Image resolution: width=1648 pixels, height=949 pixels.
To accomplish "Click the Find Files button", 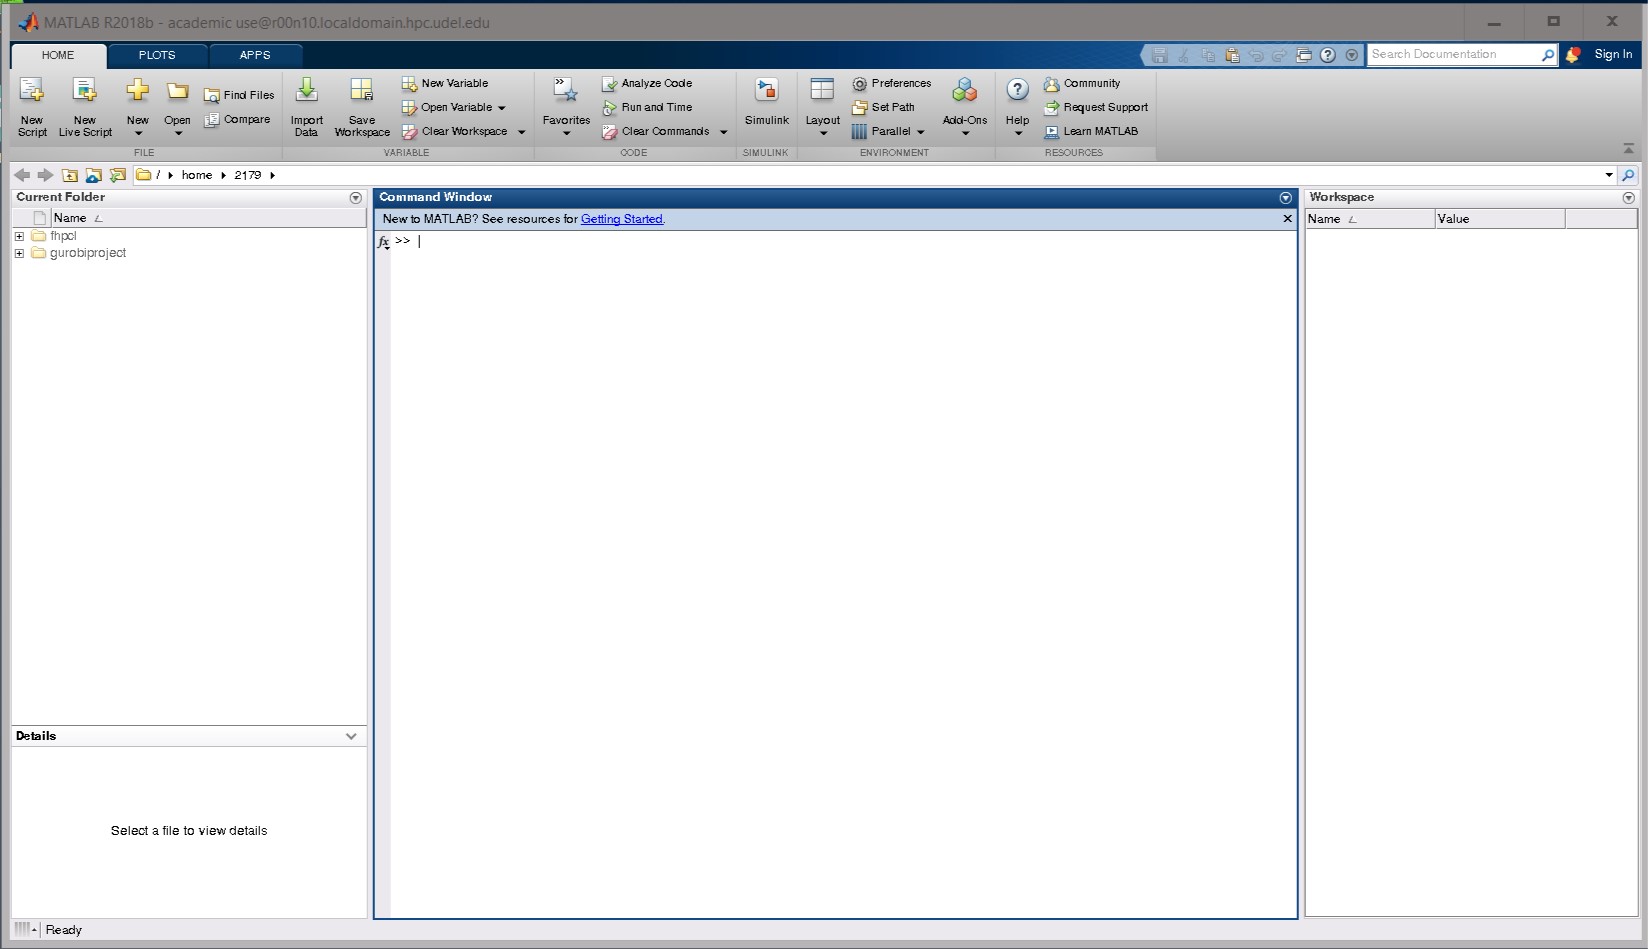I will 239,95.
